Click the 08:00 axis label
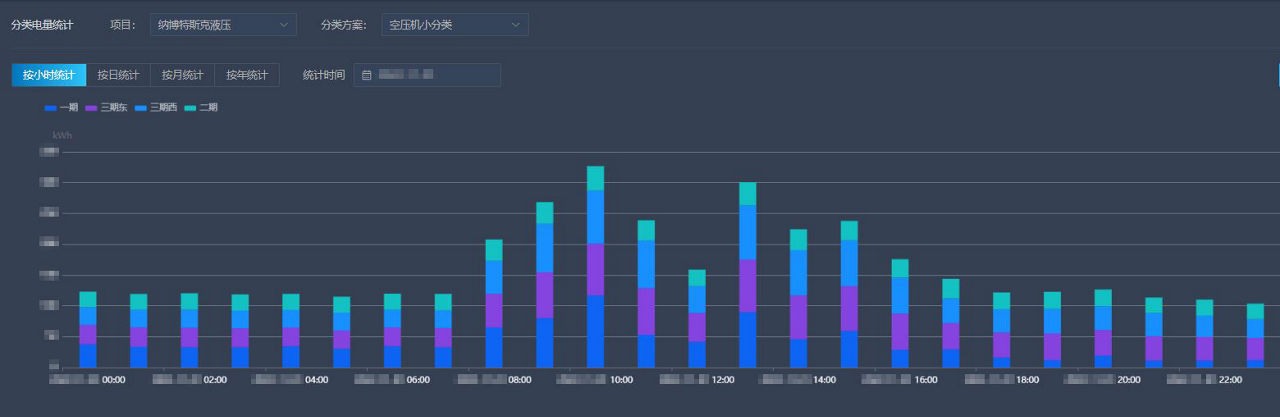 pyautogui.click(x=520, y=380)
